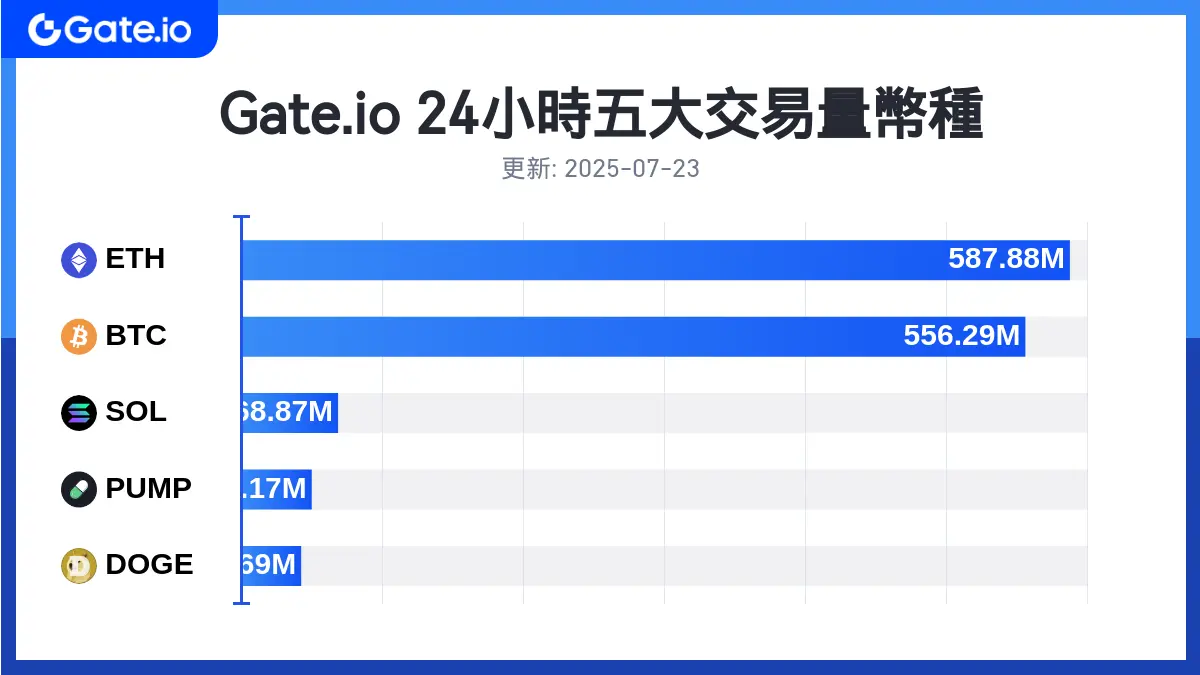The width and height of the screenshot is (1200, 675).
Task: Click the SOL volume bar
Action: click(290, 413)
